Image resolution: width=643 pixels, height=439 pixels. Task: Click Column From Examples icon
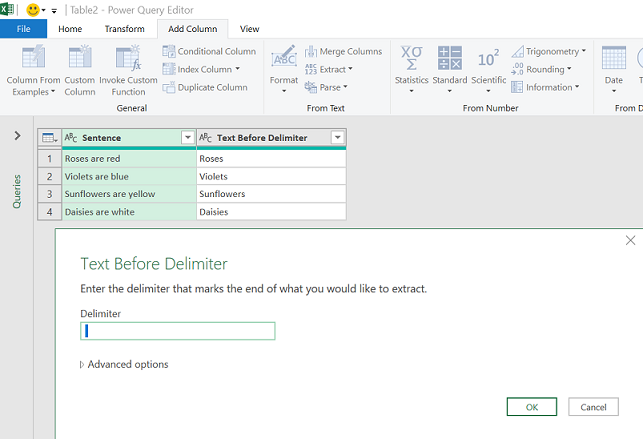coord(34,58)
